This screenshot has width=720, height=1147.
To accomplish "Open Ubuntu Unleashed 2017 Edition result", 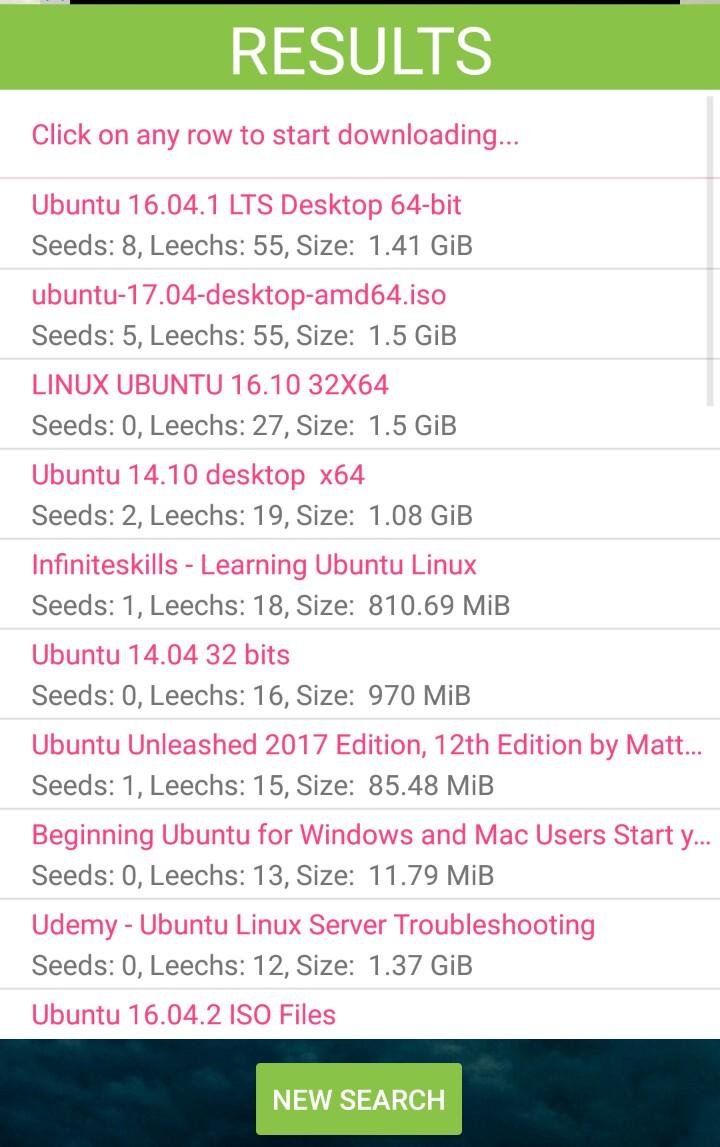I will 366,745.
